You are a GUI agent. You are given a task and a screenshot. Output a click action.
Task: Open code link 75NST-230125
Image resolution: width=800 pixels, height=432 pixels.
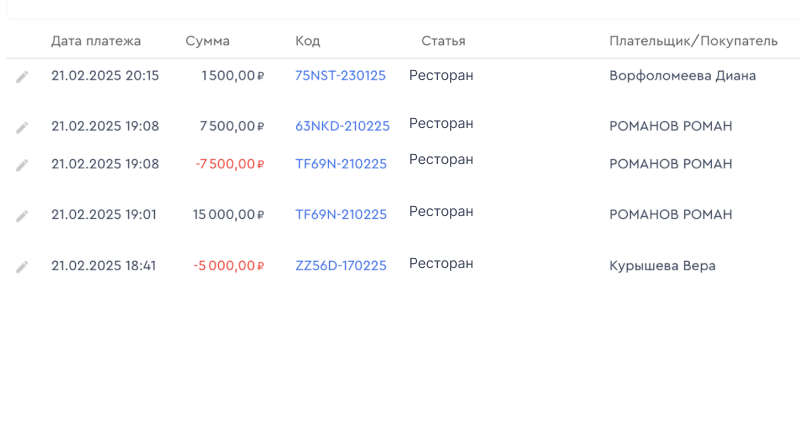pyautogui.click(x=340, y=75)
